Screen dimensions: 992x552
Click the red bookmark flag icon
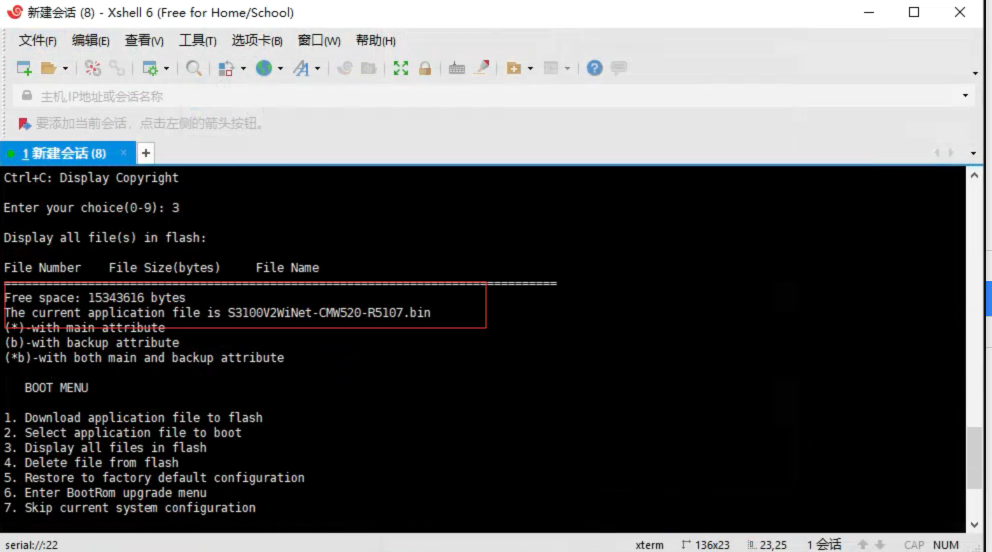(x=24, y=123)
